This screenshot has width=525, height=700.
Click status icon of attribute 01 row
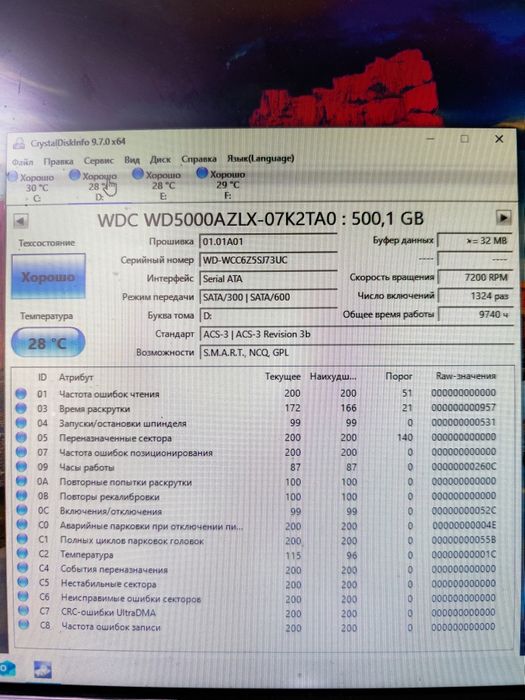[21, 394]
